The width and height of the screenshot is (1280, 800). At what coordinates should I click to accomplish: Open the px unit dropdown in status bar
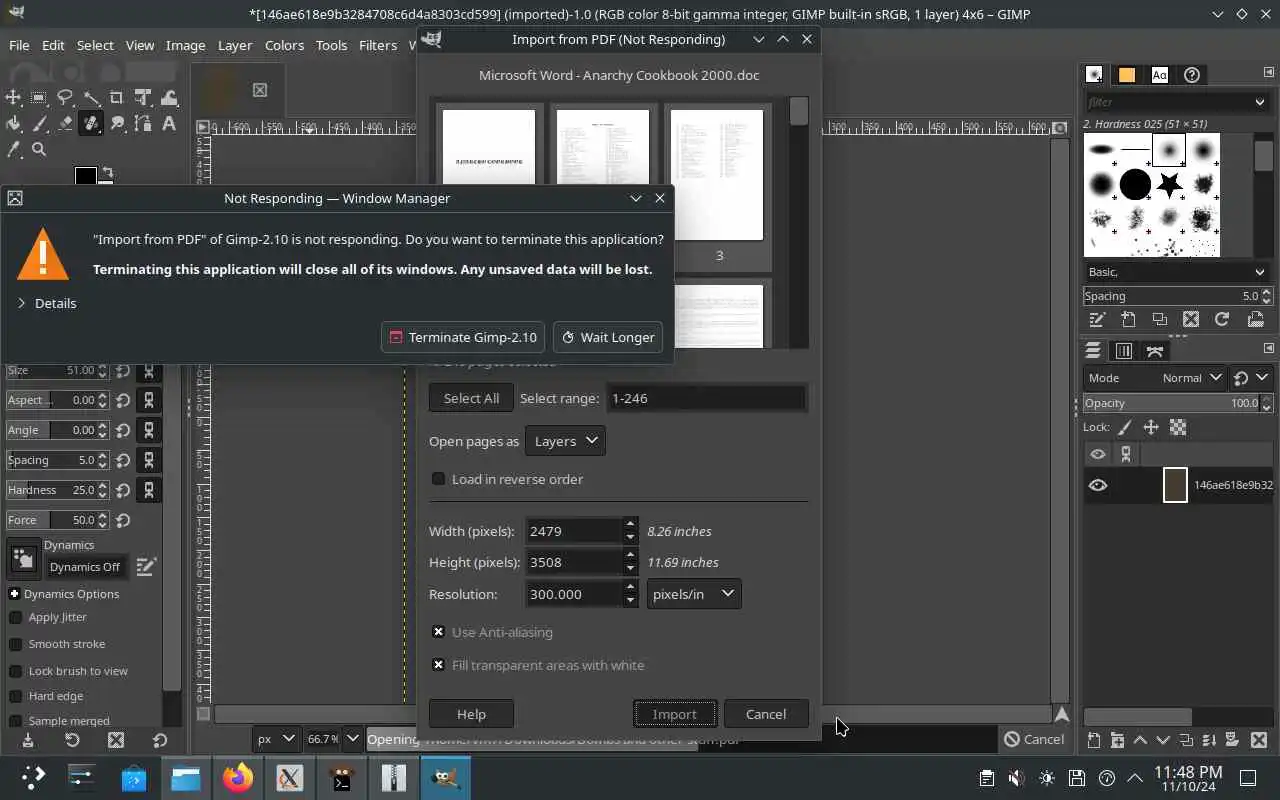[x=276, y=739]
